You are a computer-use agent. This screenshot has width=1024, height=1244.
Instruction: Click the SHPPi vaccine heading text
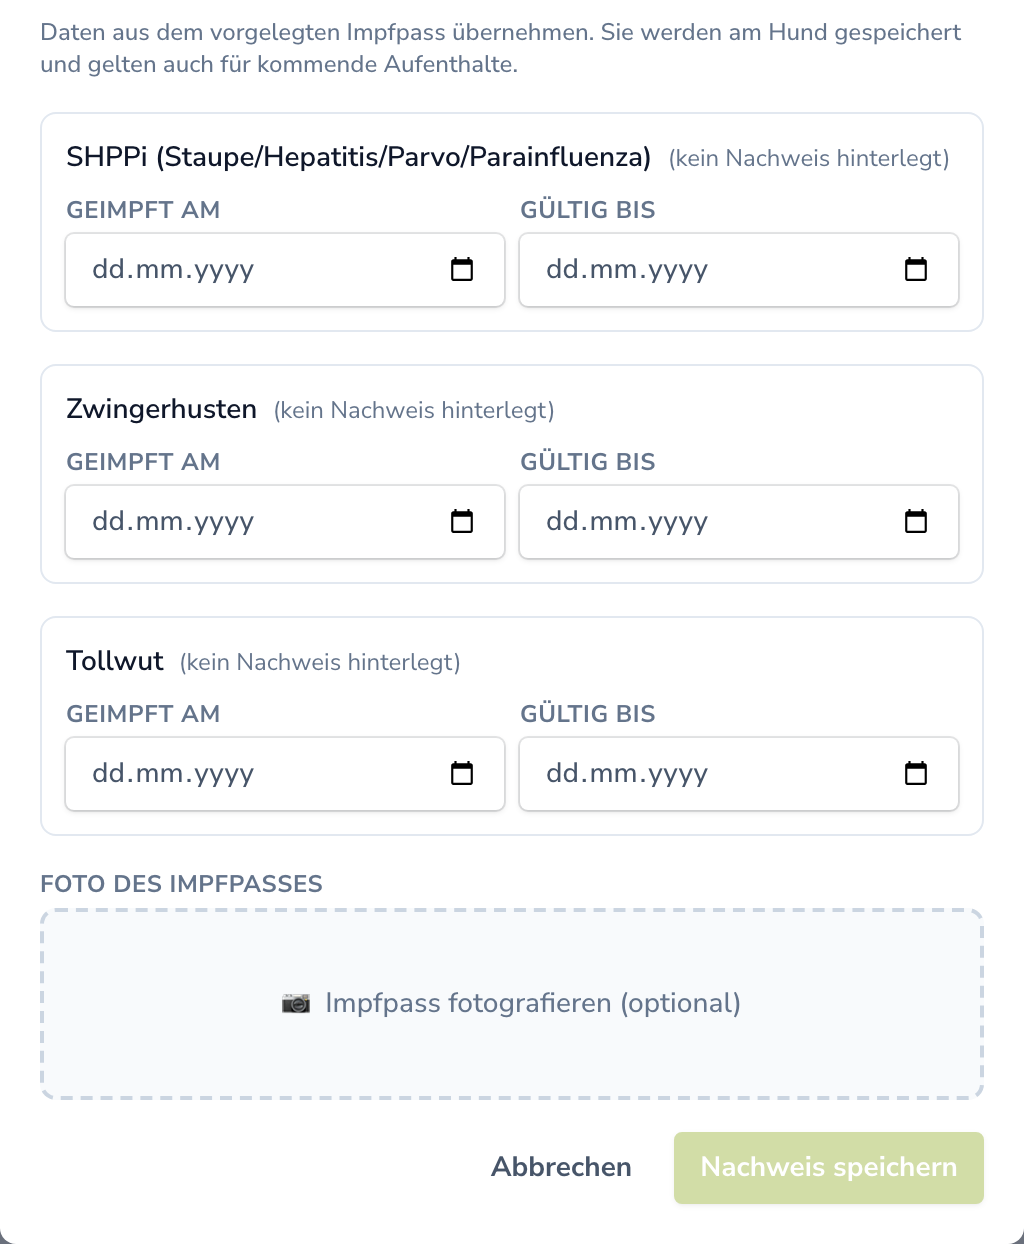coord(359,157)
